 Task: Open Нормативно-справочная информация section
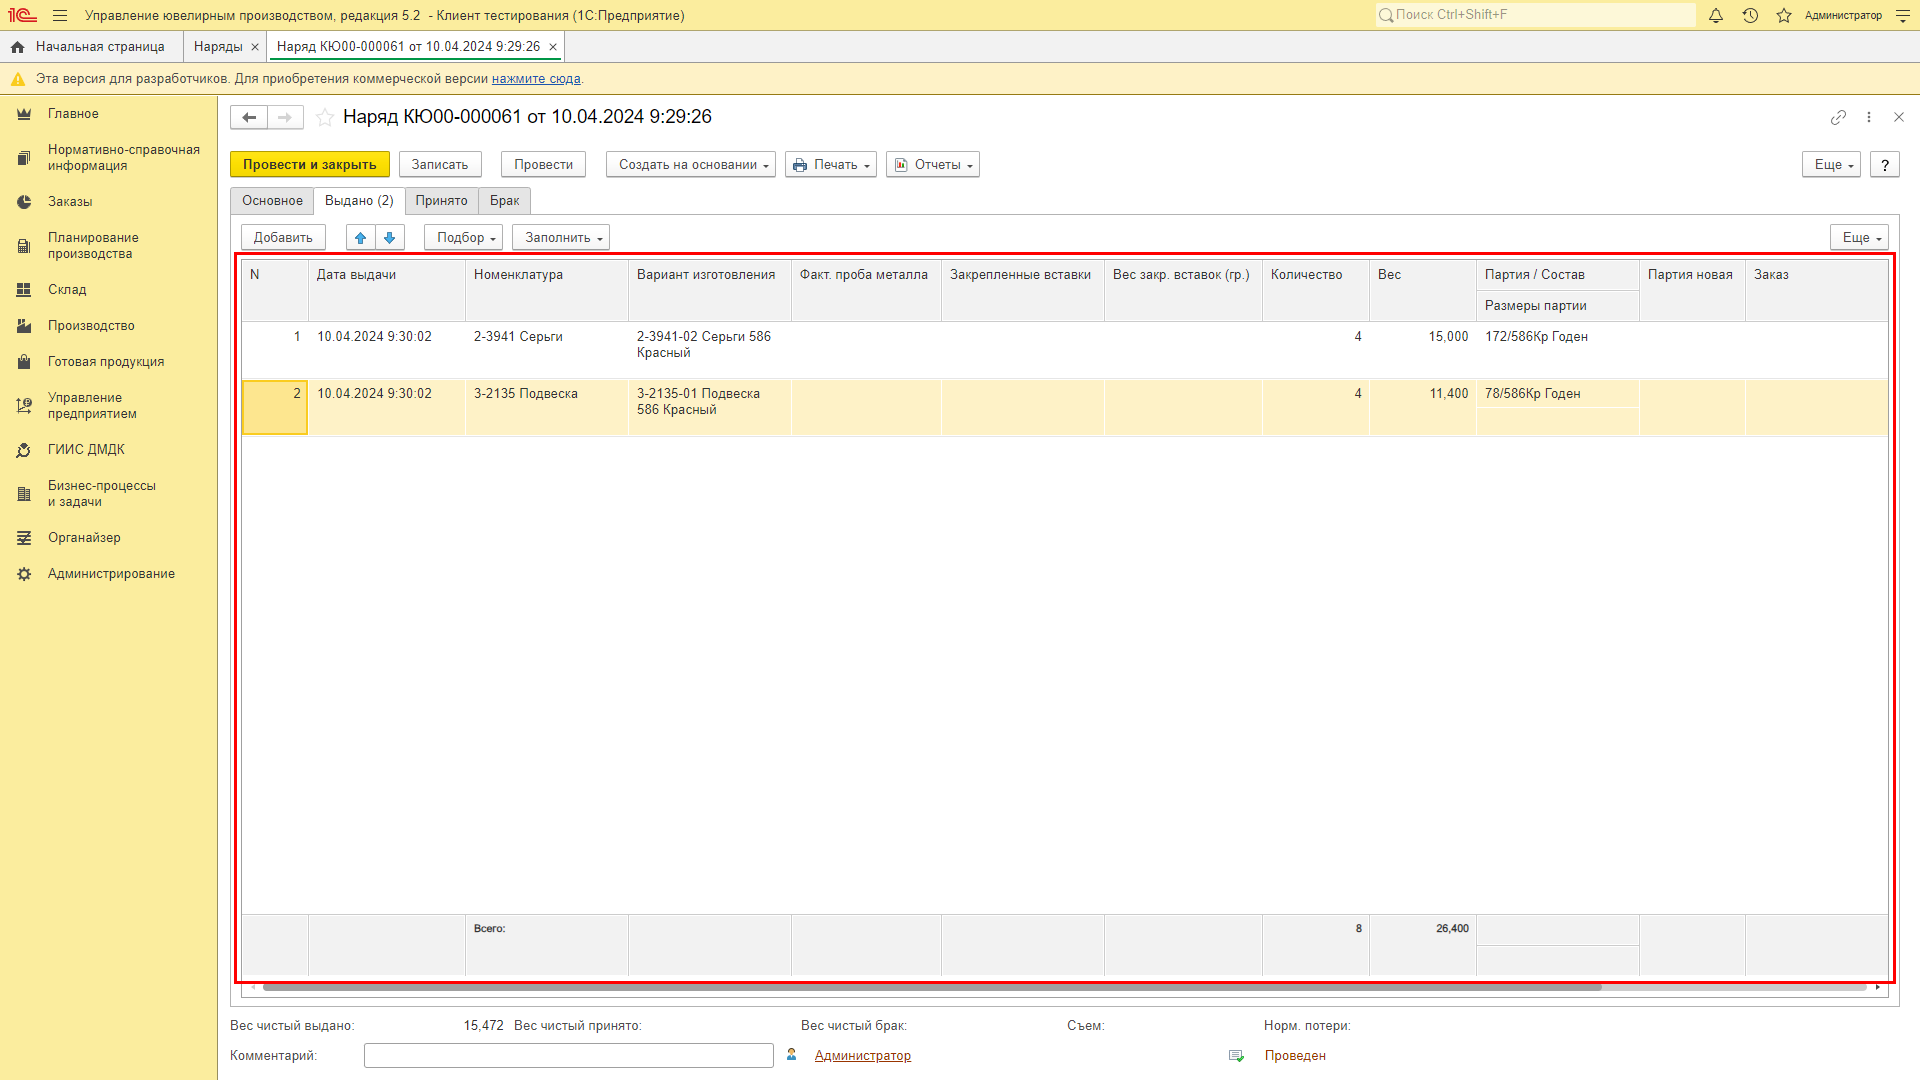[x=108, y=158]
